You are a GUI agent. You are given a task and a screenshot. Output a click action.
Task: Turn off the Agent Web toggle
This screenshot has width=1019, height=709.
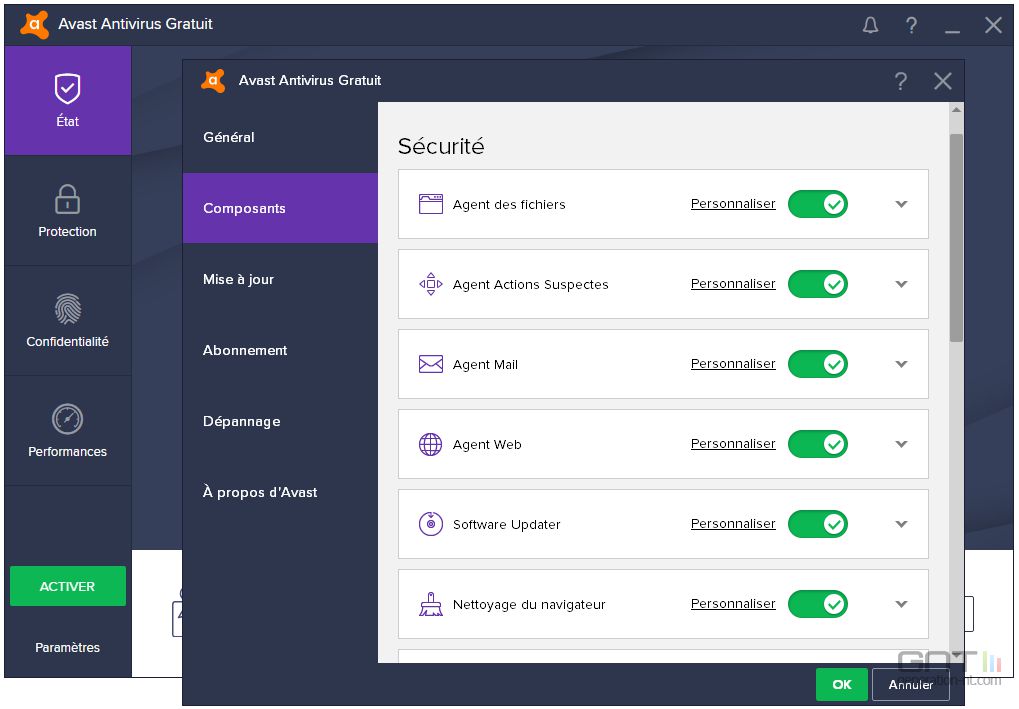click(x=818, y=444)
